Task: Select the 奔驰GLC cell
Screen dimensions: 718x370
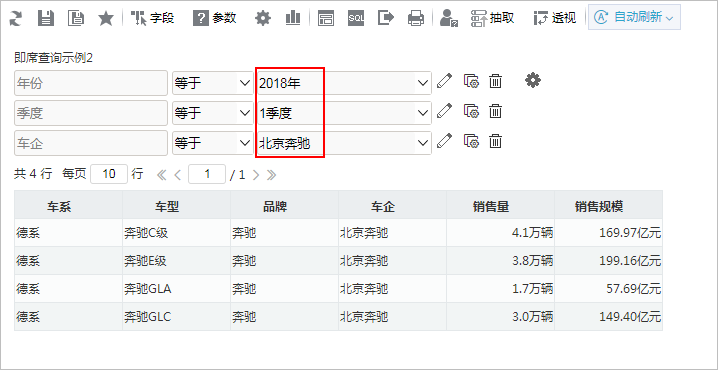Action: pos(176,317)
